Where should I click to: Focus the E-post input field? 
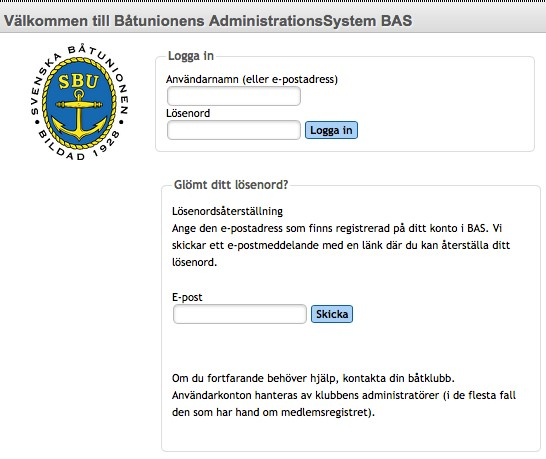click(240, 314)
